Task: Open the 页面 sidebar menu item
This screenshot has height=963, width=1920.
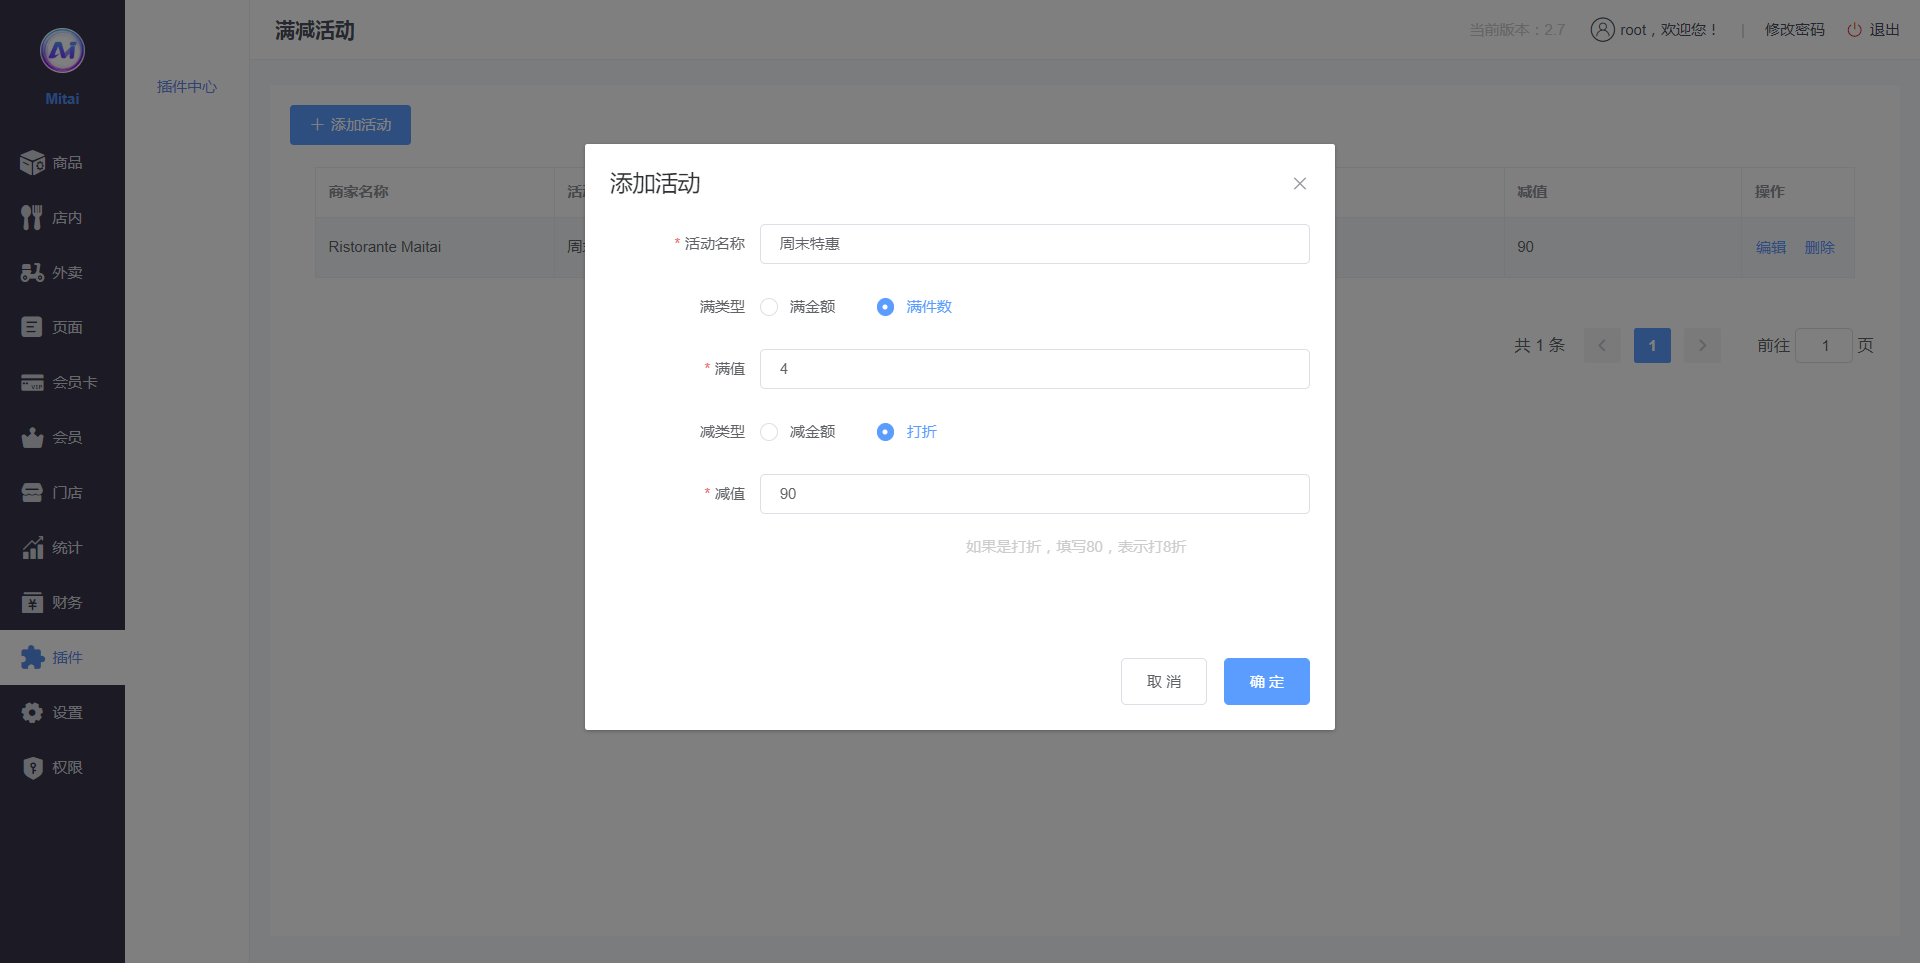Action: tap(62, 328)
